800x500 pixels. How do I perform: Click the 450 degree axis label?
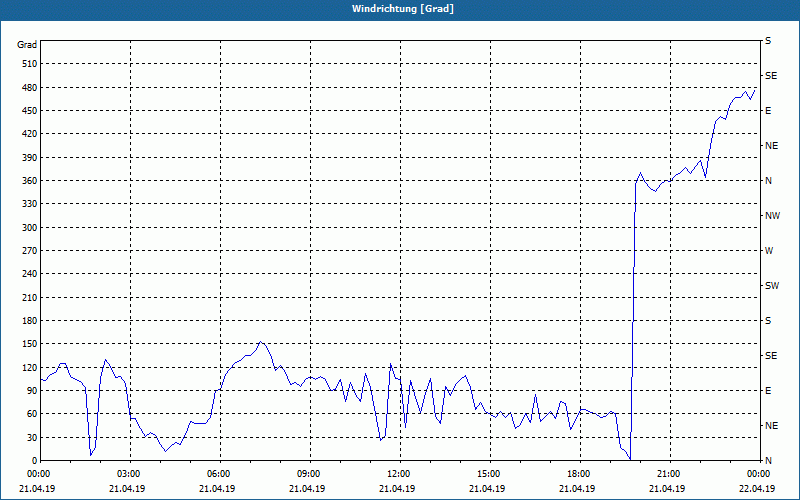29,111
